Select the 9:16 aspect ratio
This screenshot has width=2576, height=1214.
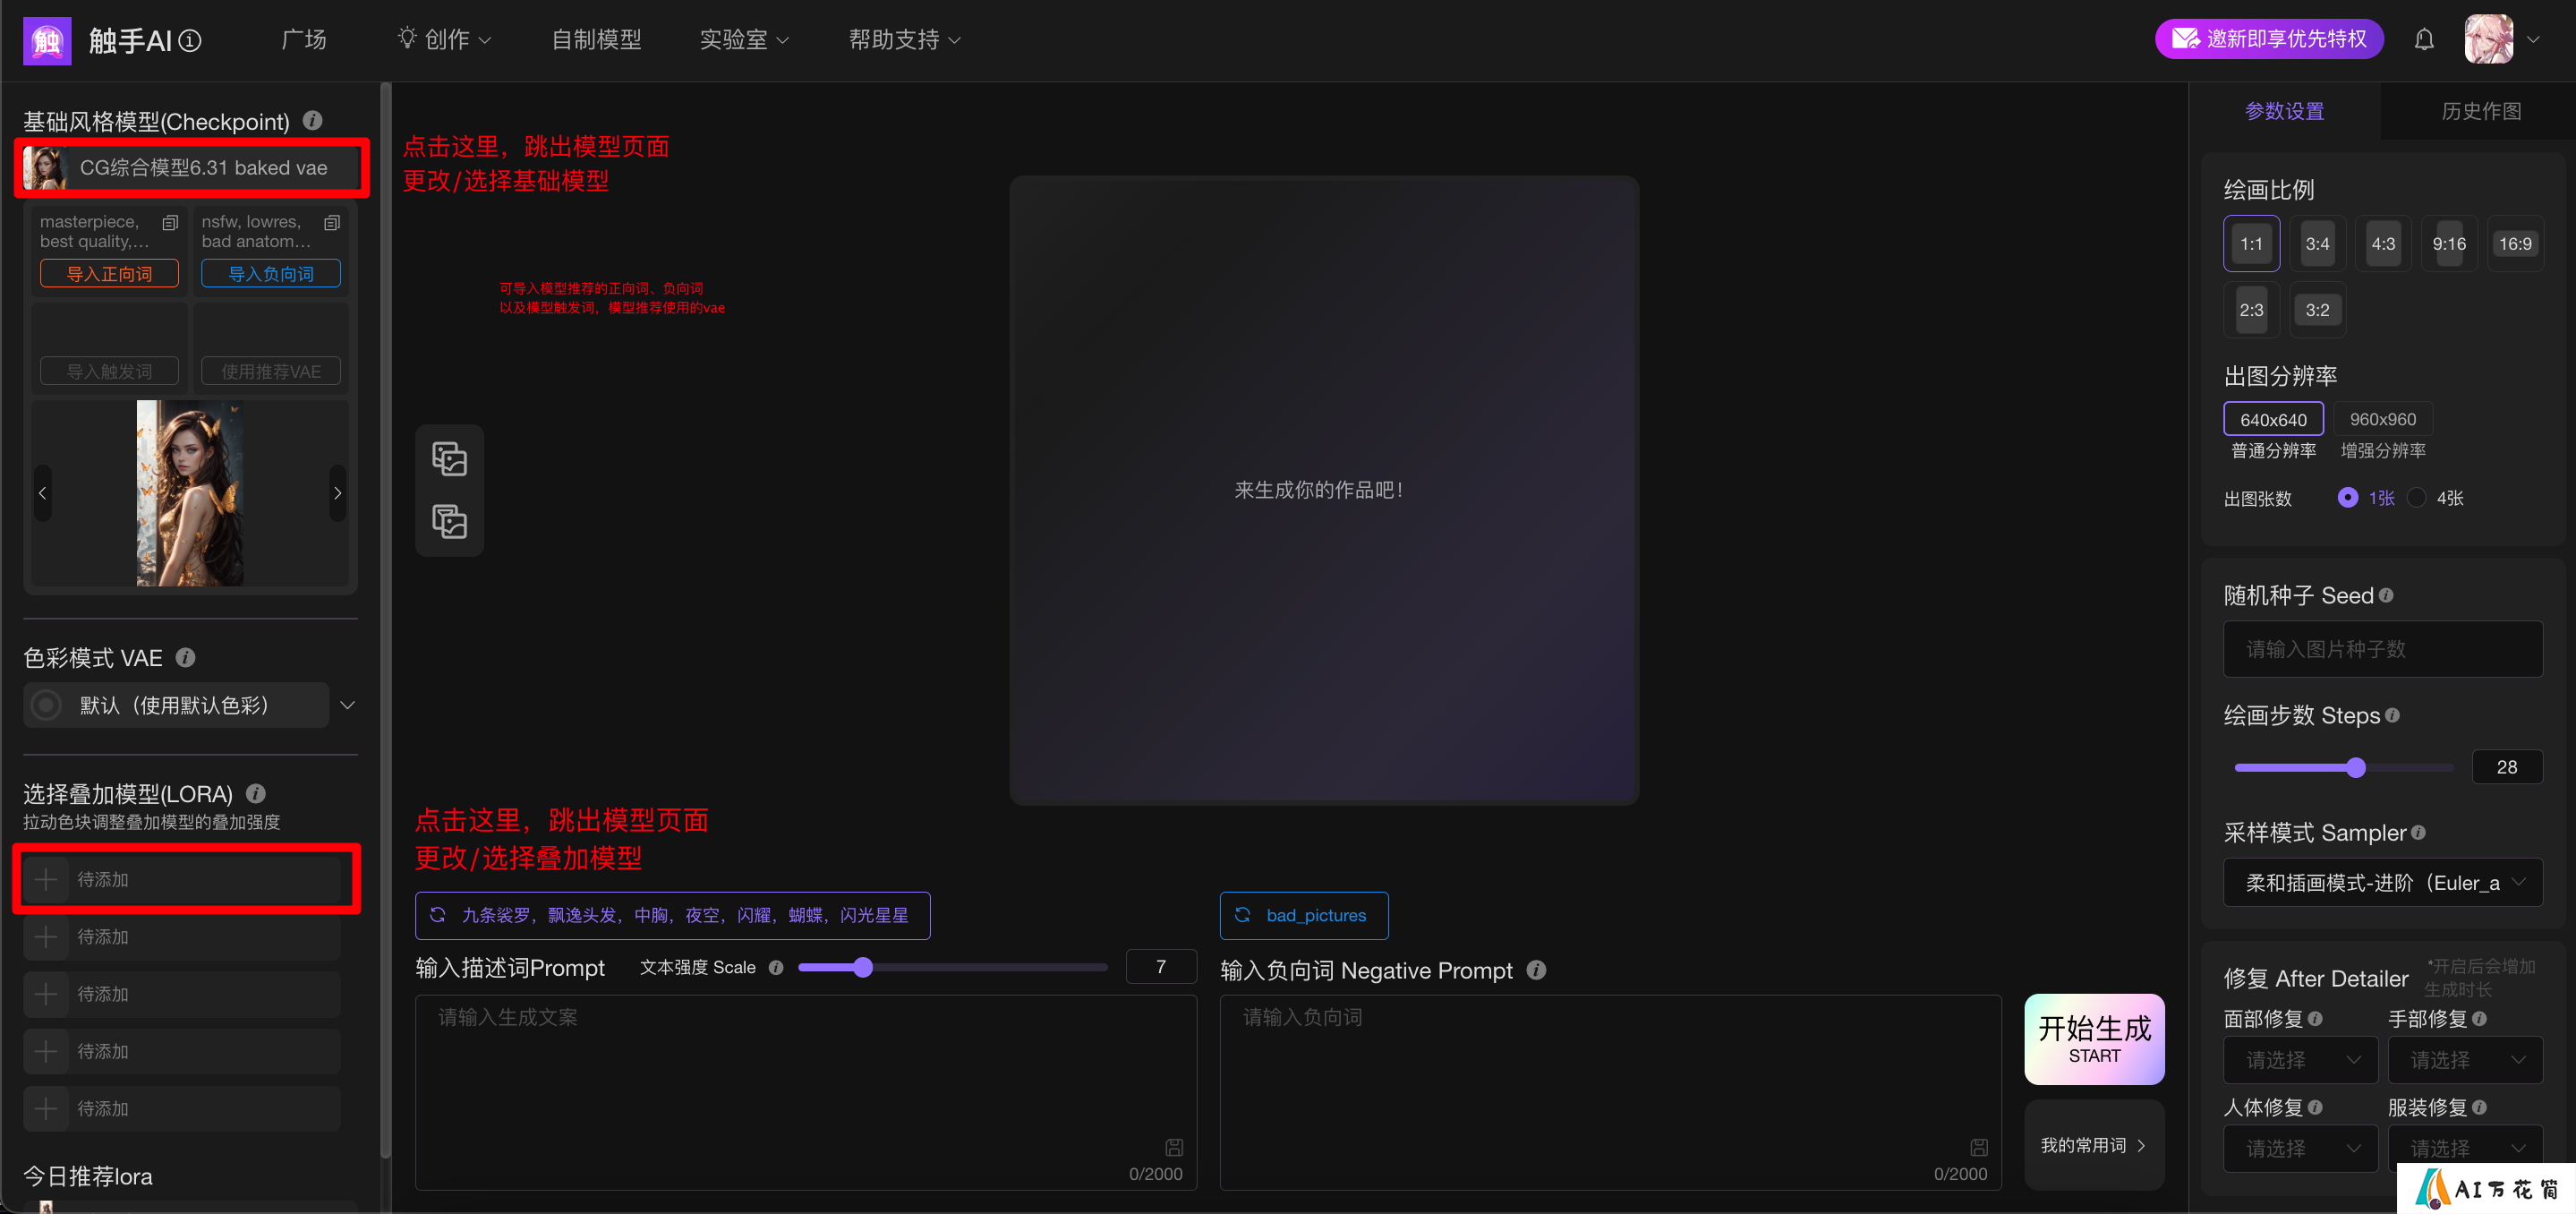[x=2449, y=243]
